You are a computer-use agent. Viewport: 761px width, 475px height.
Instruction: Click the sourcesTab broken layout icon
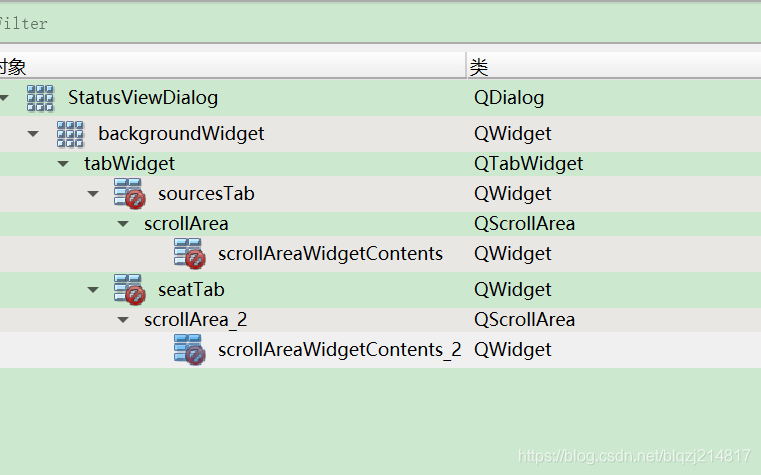[129, 194]
